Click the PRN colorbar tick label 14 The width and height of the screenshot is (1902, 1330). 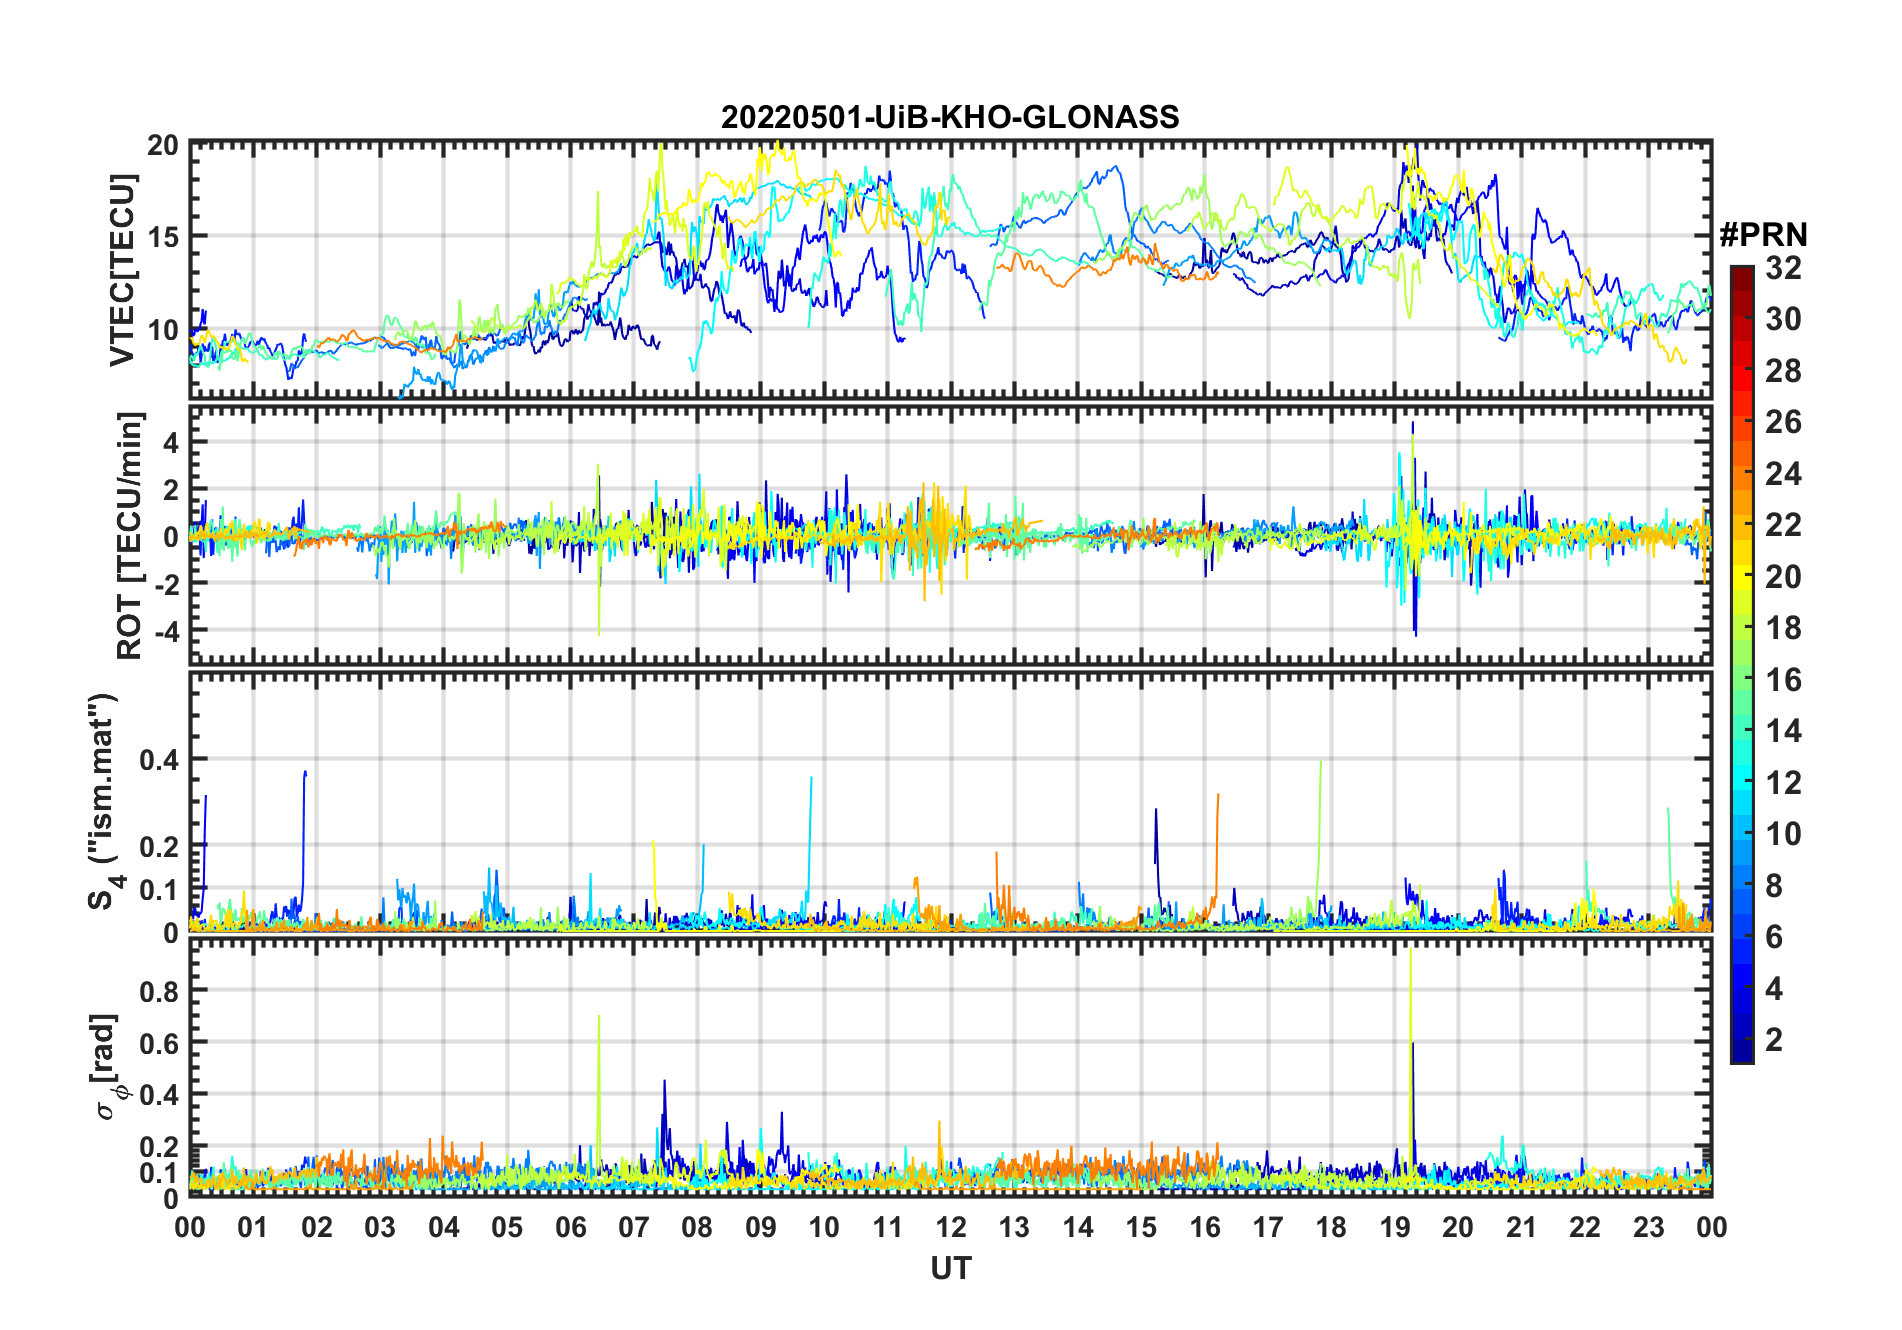[1783, 731]
